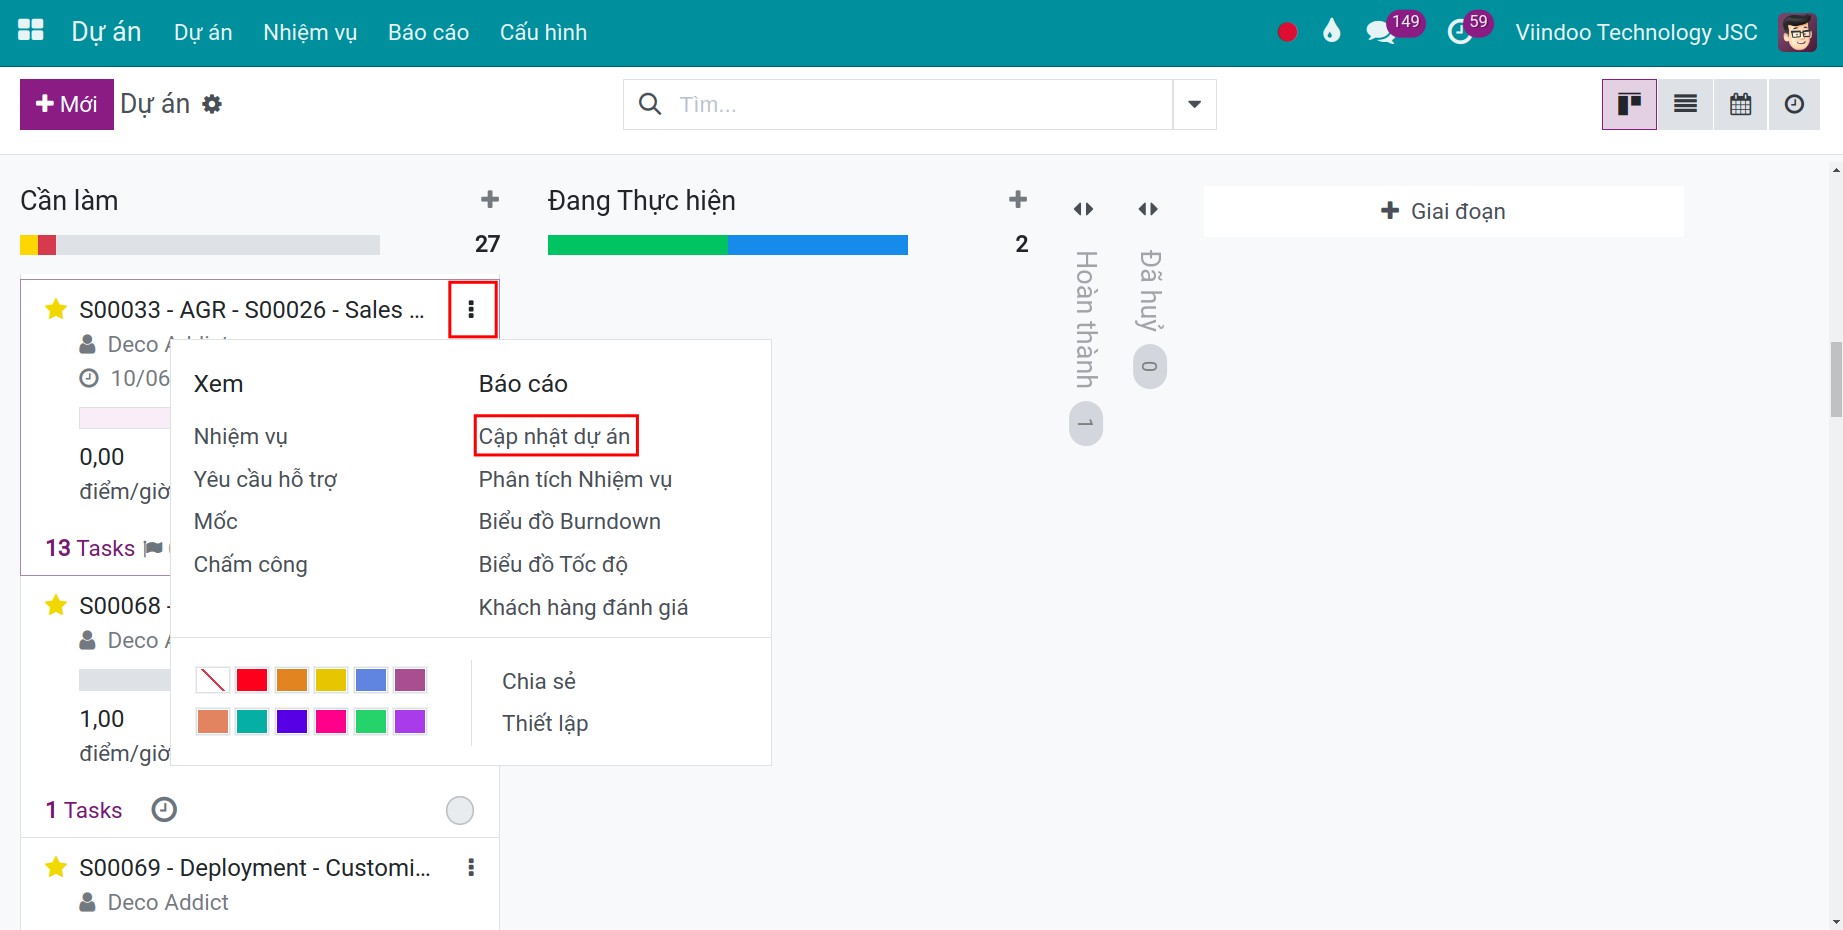Select Cập nhật dự án in the card menu
Screen dimensions: 1843x930
pos(554,436)
